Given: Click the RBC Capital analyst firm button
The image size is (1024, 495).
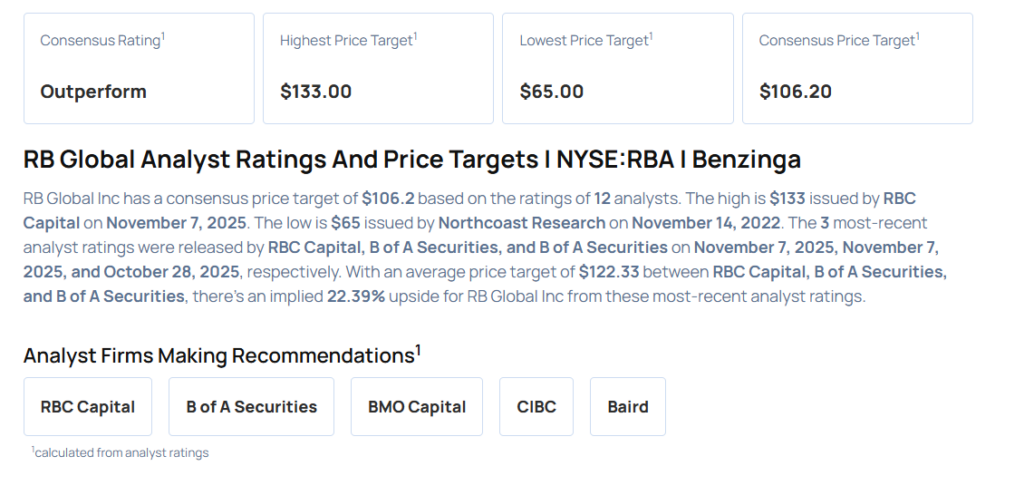Looking at the screenshot, I should pos(88,407).
